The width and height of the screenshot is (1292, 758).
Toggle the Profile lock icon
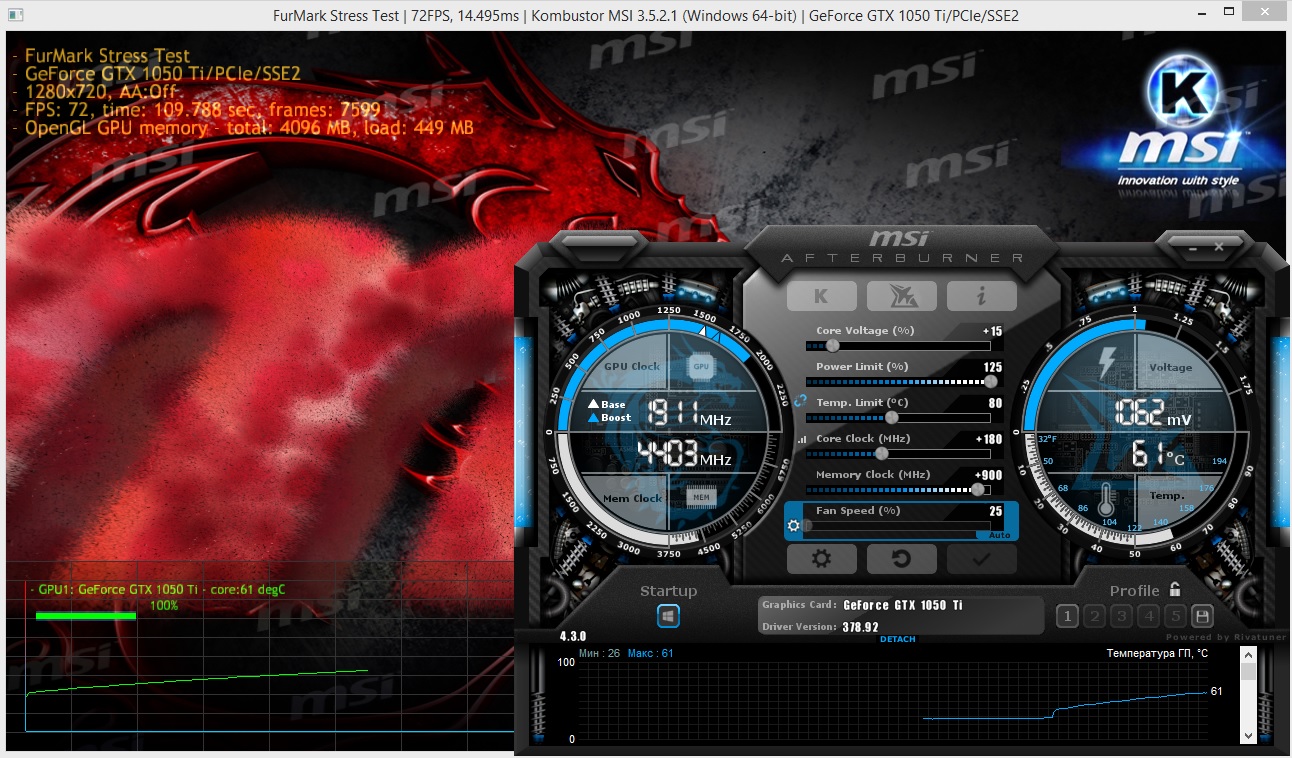[1175, 589]
